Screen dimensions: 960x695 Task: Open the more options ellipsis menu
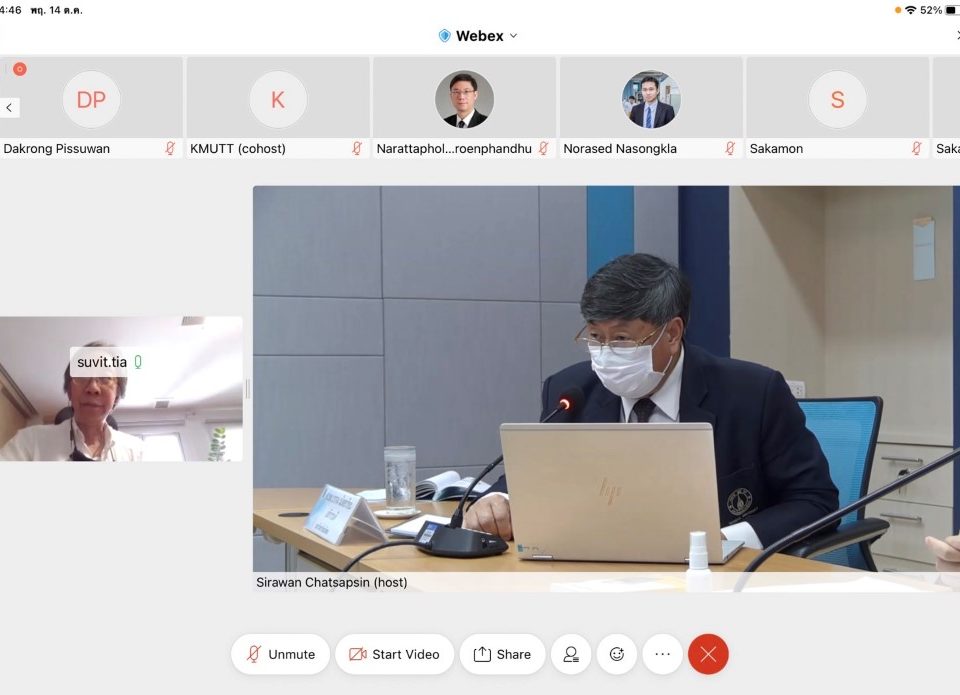[662, 654]
